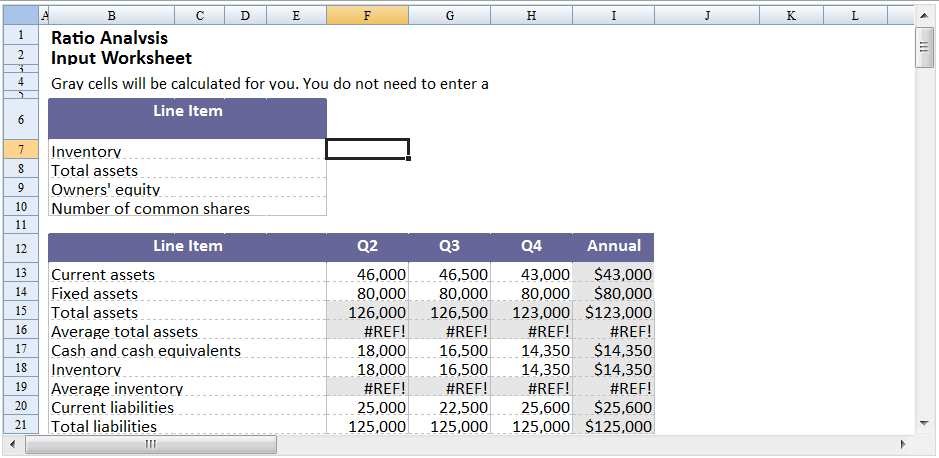The width and height of the screenshot is (939, 458).
Task: Select the column L header
Action: pyautogui.click(x=854, y=15)
